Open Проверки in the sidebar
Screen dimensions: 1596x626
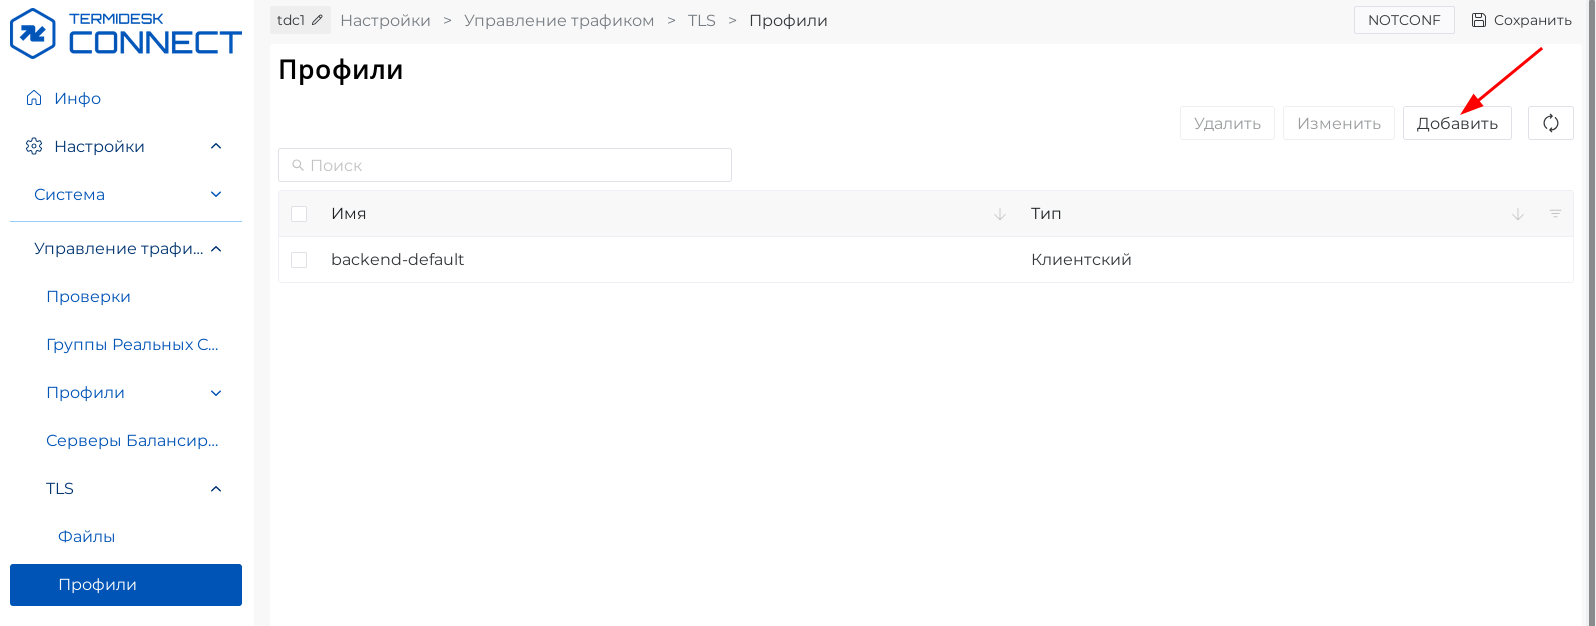(x=88, y=297)
